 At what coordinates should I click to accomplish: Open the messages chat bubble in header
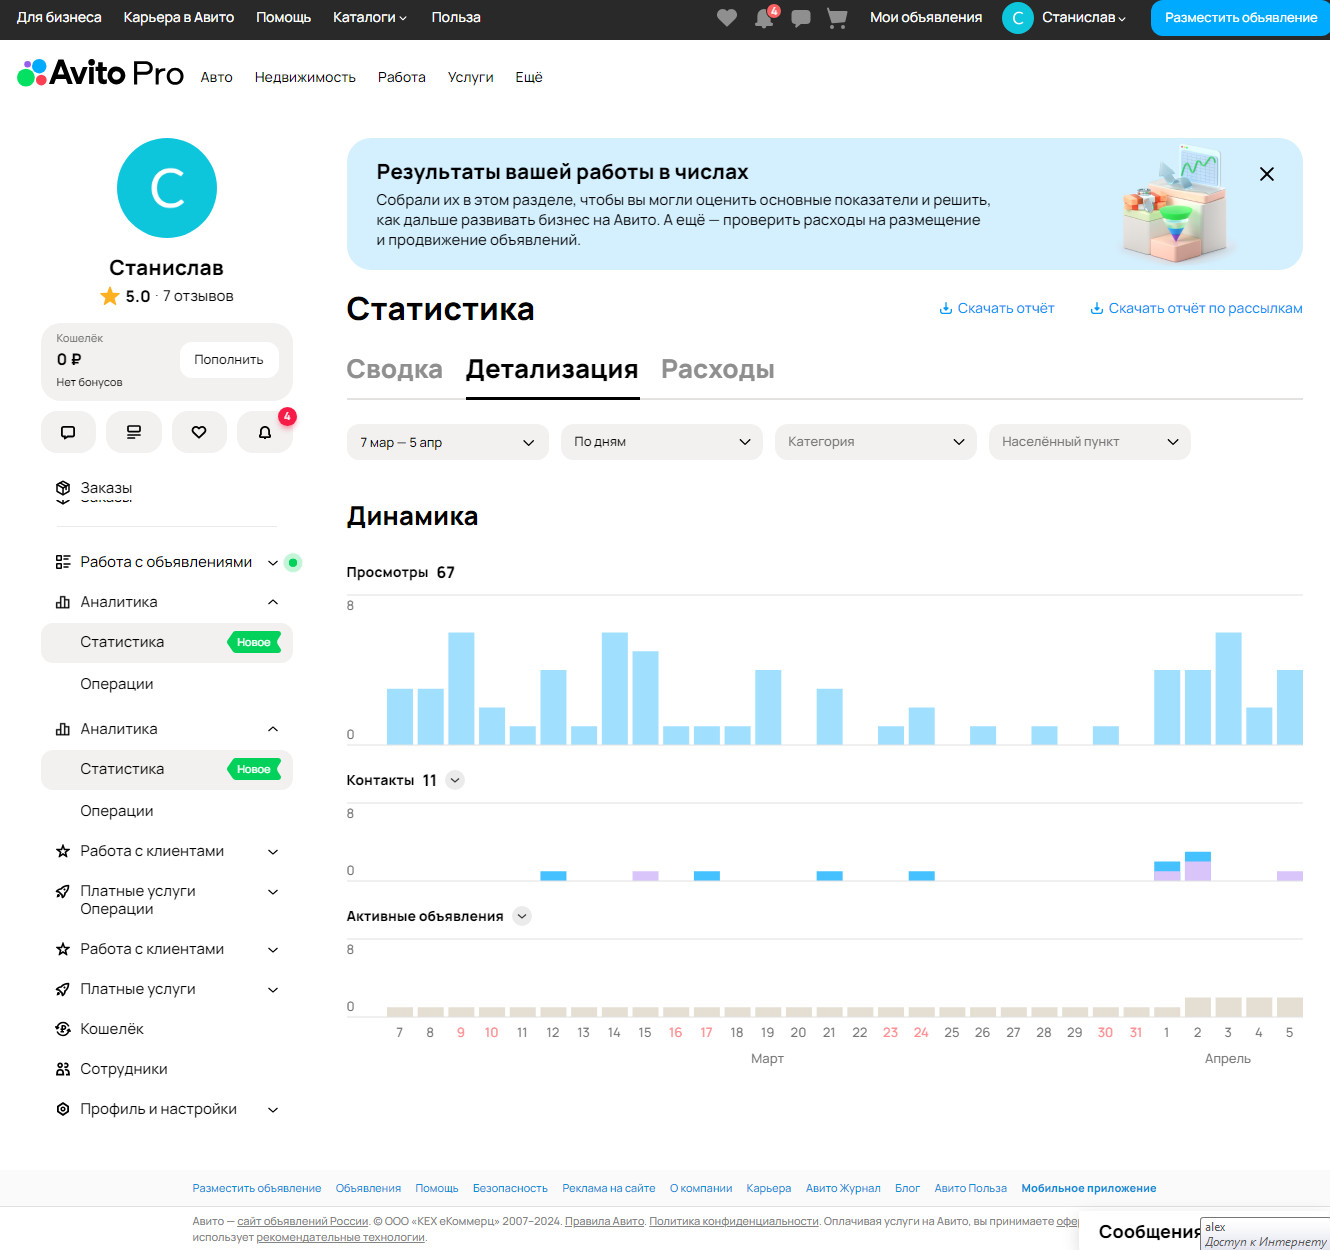click(801, 18)
